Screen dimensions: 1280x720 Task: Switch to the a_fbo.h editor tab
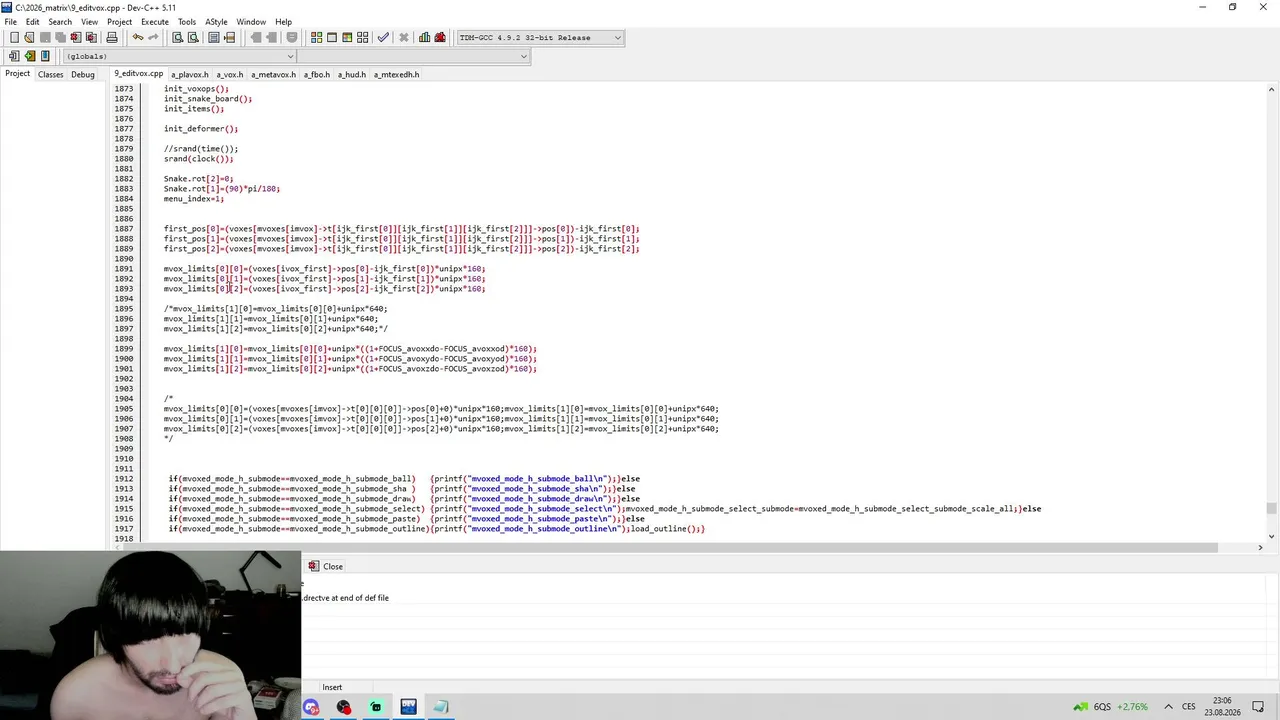click(317, 75)
